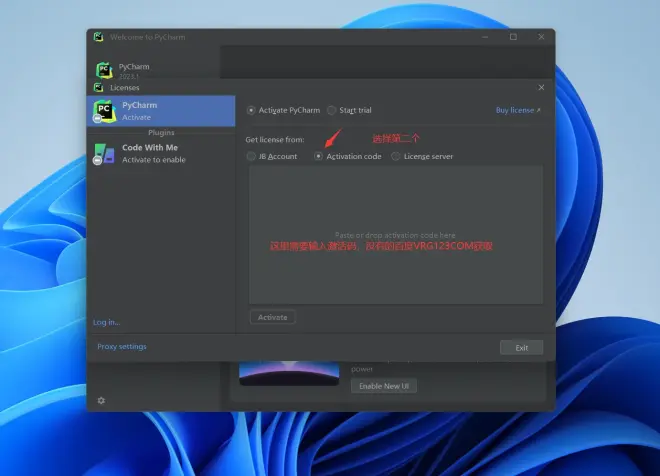The image size is (660, 476).
Task: Click the 'PyCharm 2023.1' text in Welcome window
Action: tap(134, 71)
